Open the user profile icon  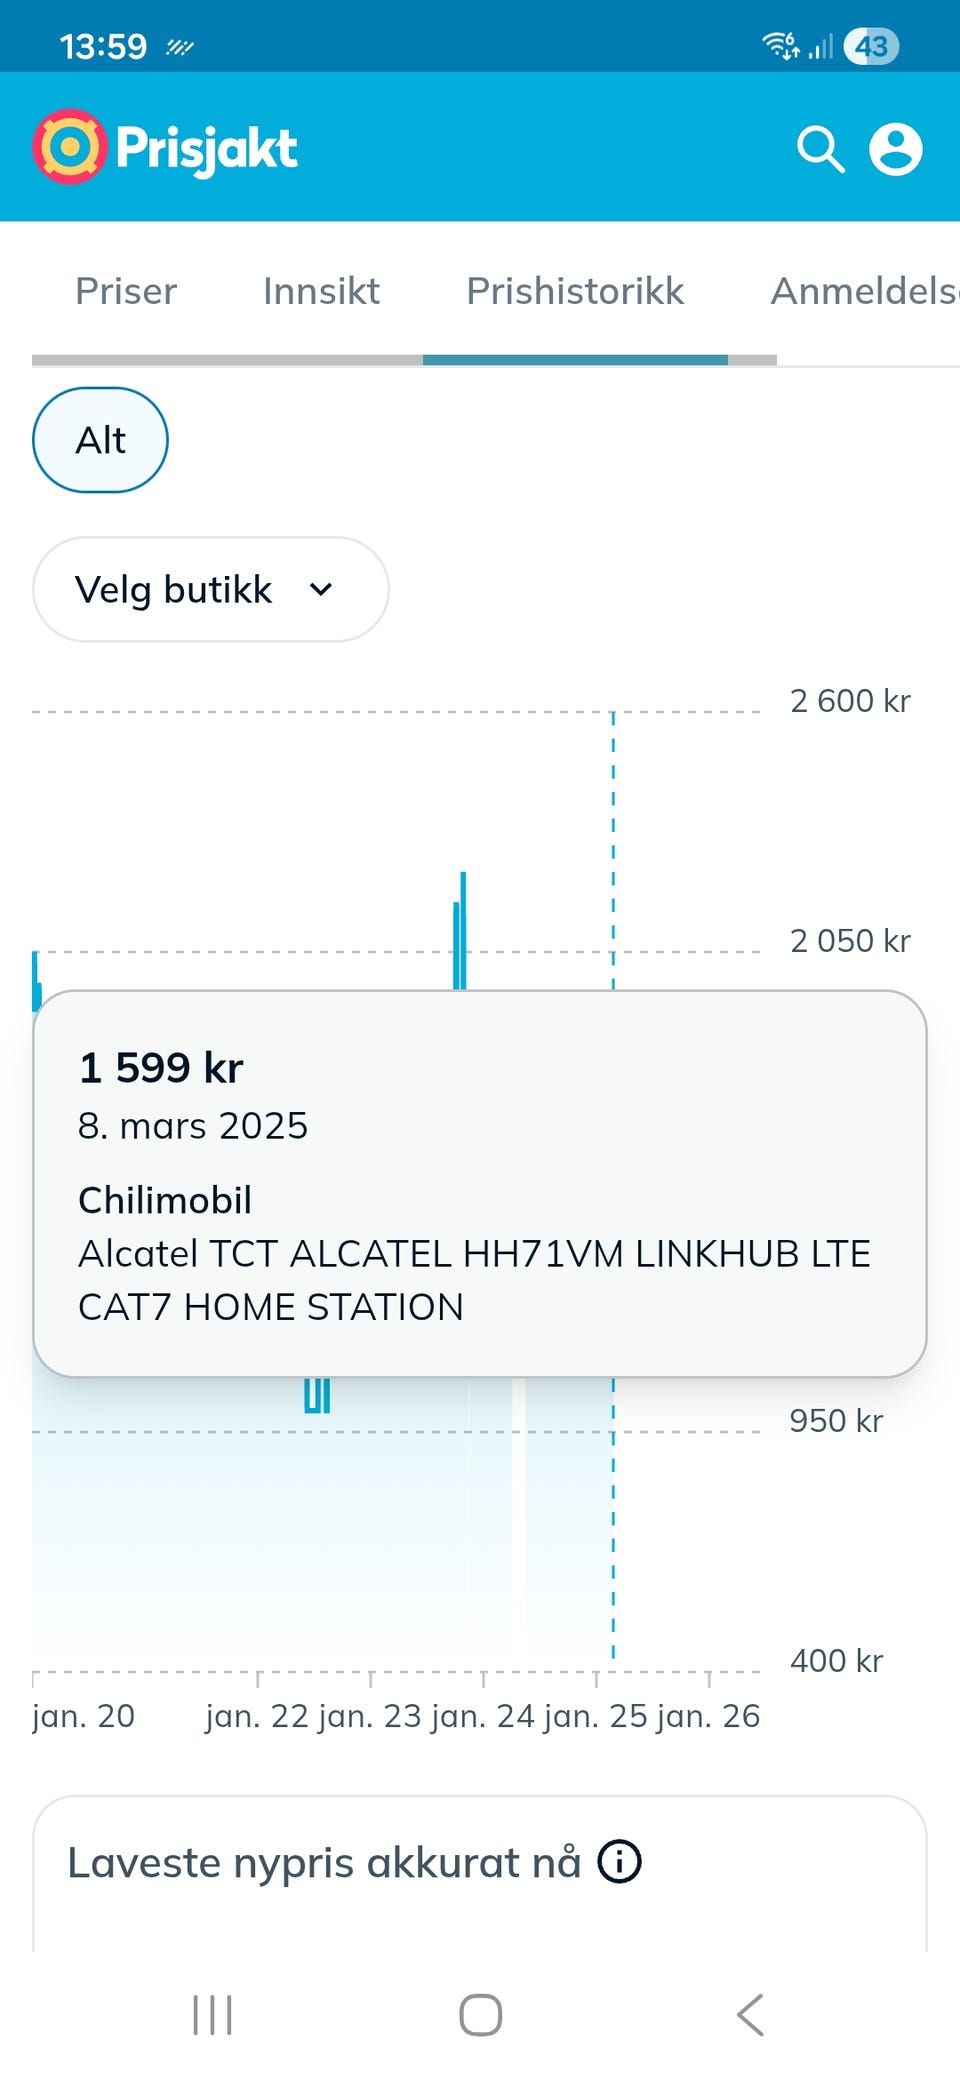pos(895,149)
